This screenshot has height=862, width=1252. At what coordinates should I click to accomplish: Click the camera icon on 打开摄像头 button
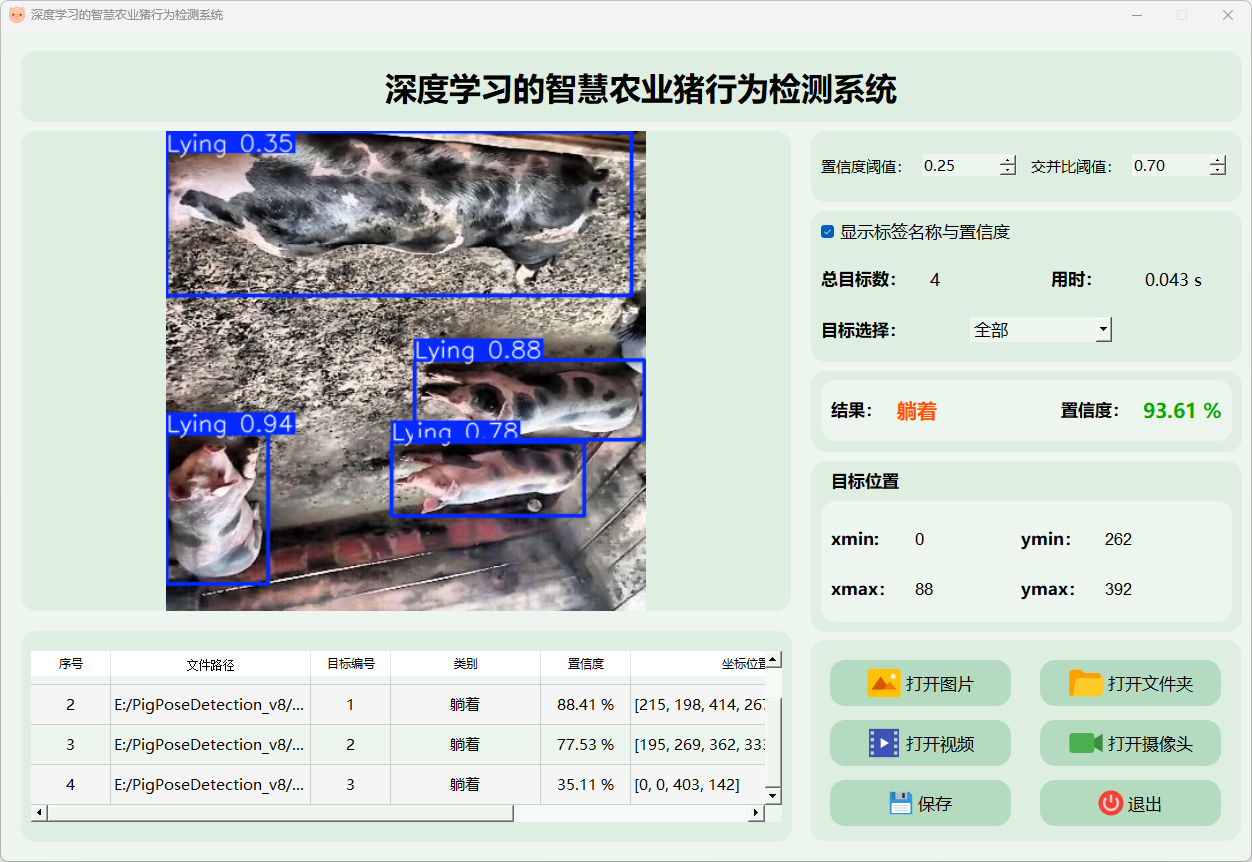pyautogui.click(x=1085, y=743)
